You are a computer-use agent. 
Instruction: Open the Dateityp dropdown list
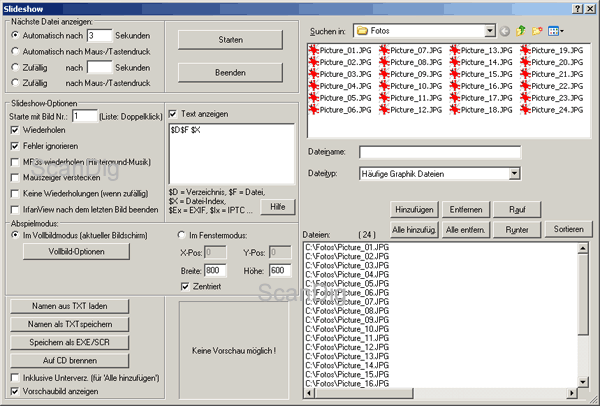pyautogui.click(x=513, y=174)
